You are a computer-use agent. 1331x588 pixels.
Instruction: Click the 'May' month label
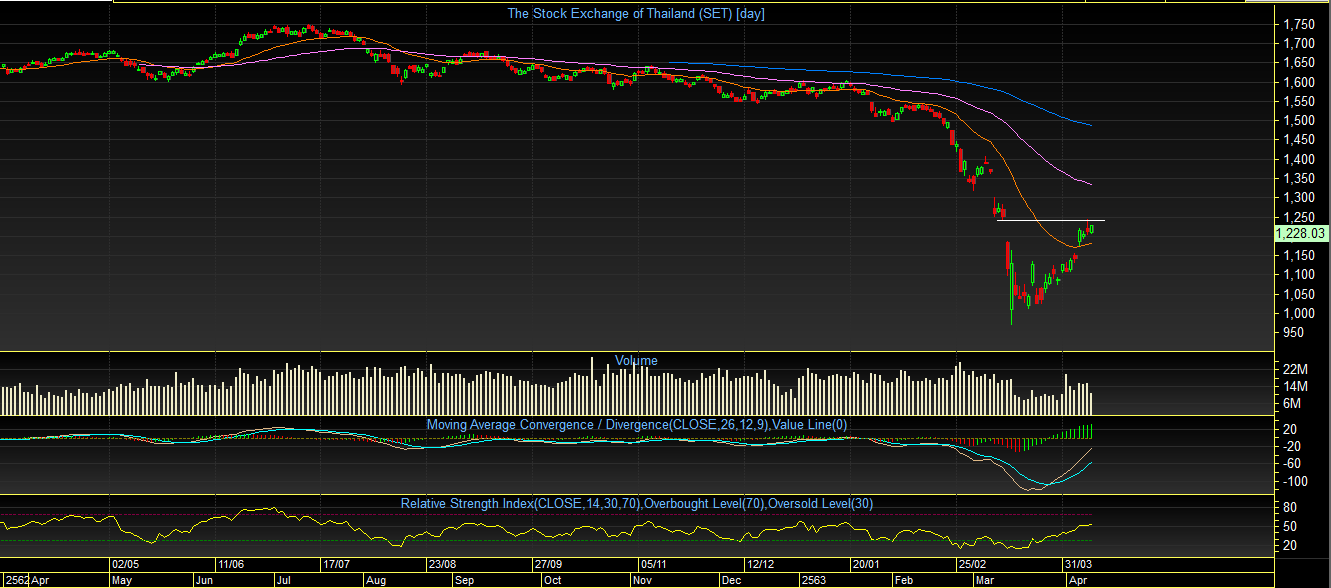[122, 580]
